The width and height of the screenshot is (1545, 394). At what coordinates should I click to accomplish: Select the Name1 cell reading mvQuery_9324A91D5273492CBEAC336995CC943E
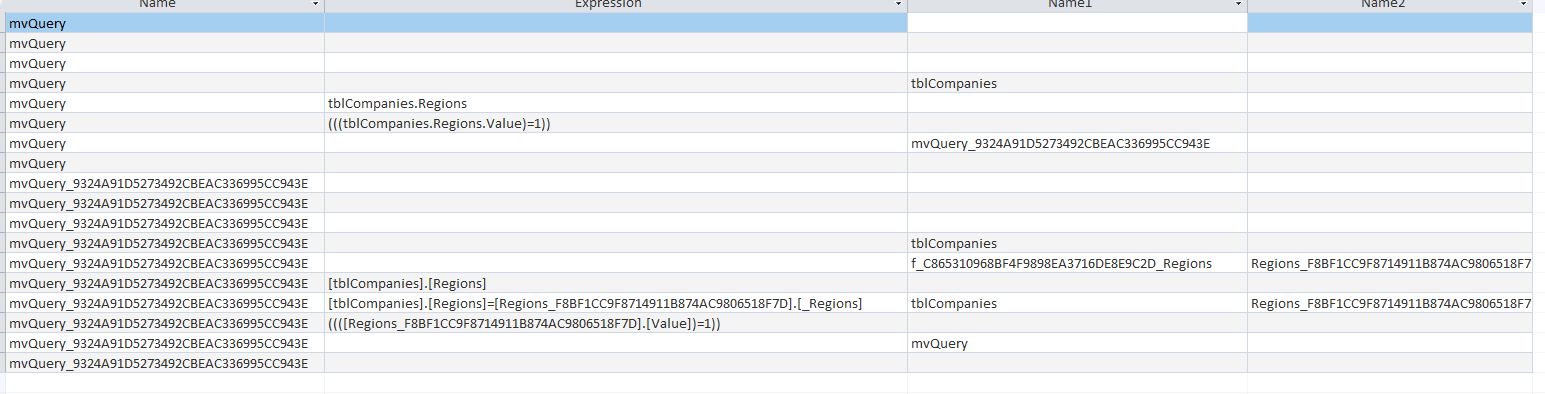tap(1077, 143)
